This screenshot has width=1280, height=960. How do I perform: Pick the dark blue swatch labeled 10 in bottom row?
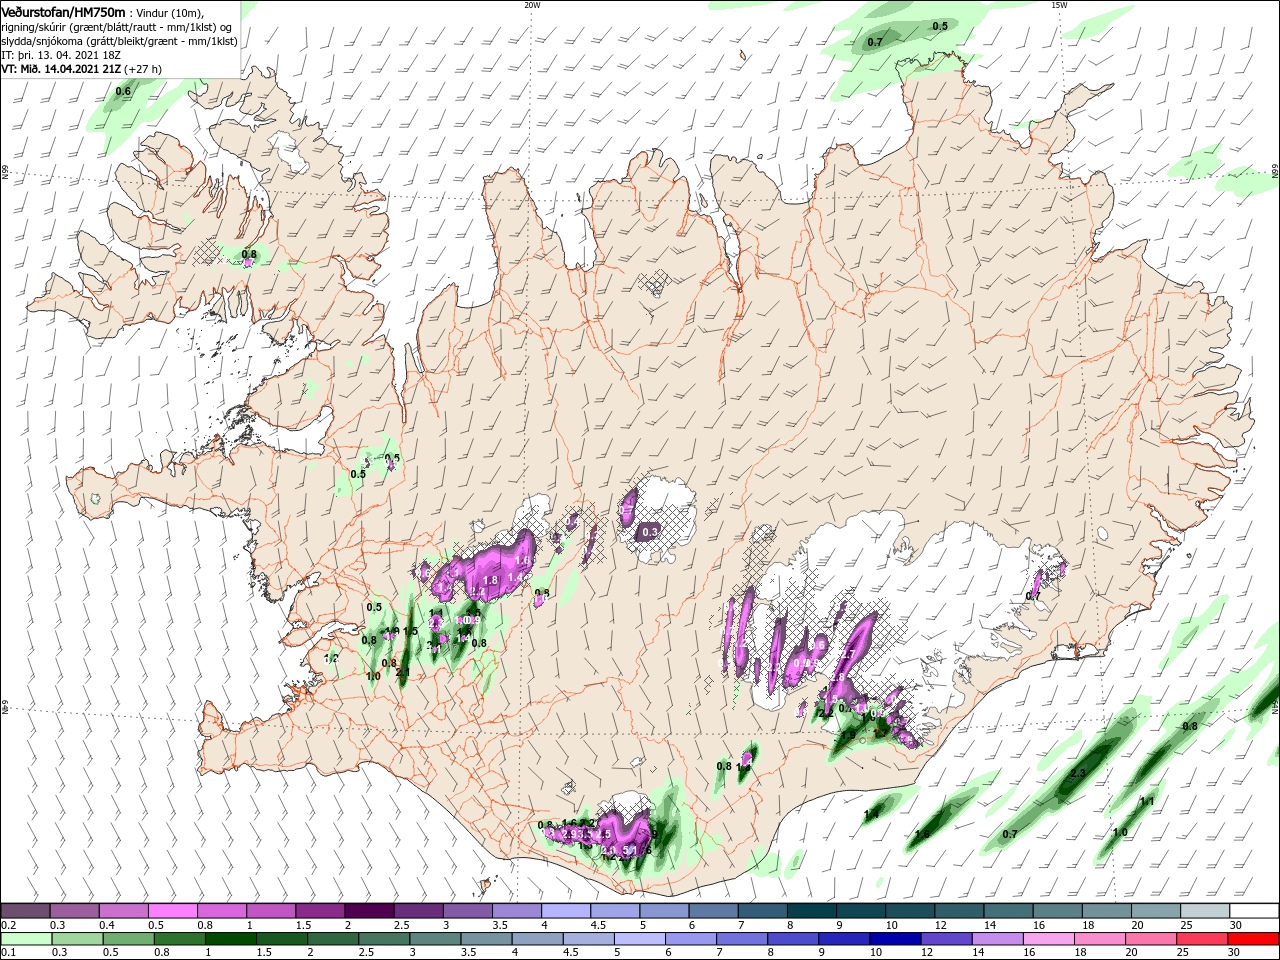pos(894,939)
